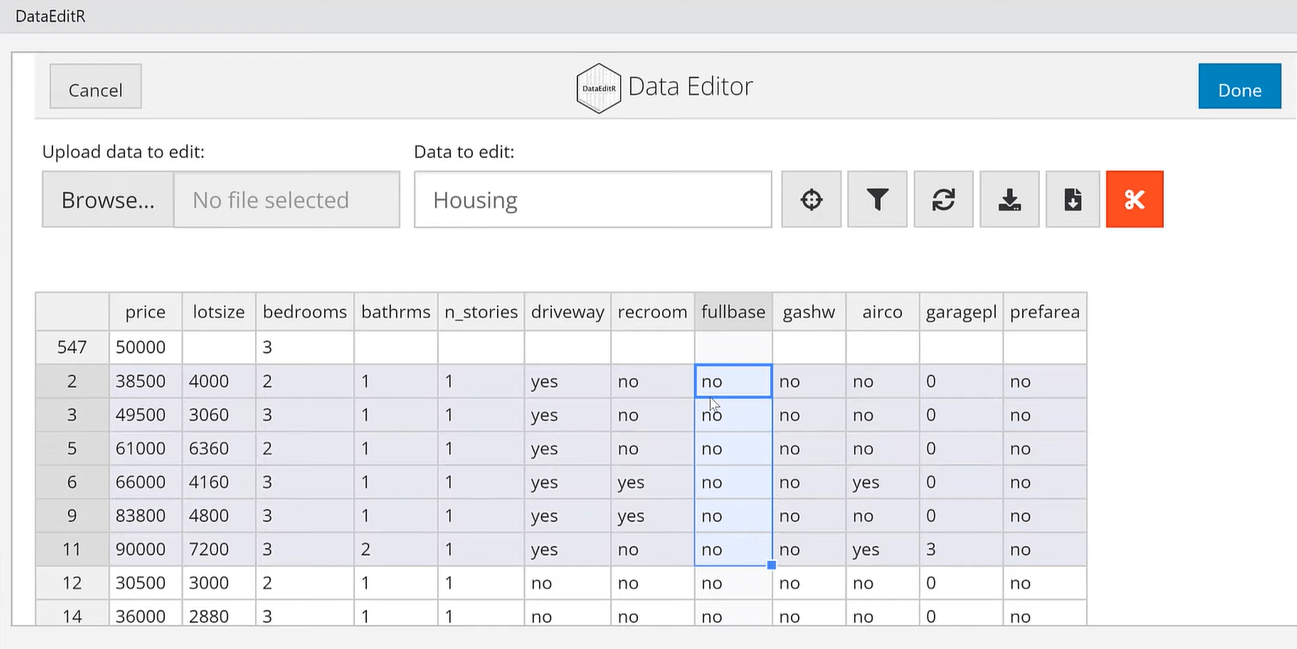1297x649 pixels.
Task: Select row header 2
Action: tap(72, 381)
